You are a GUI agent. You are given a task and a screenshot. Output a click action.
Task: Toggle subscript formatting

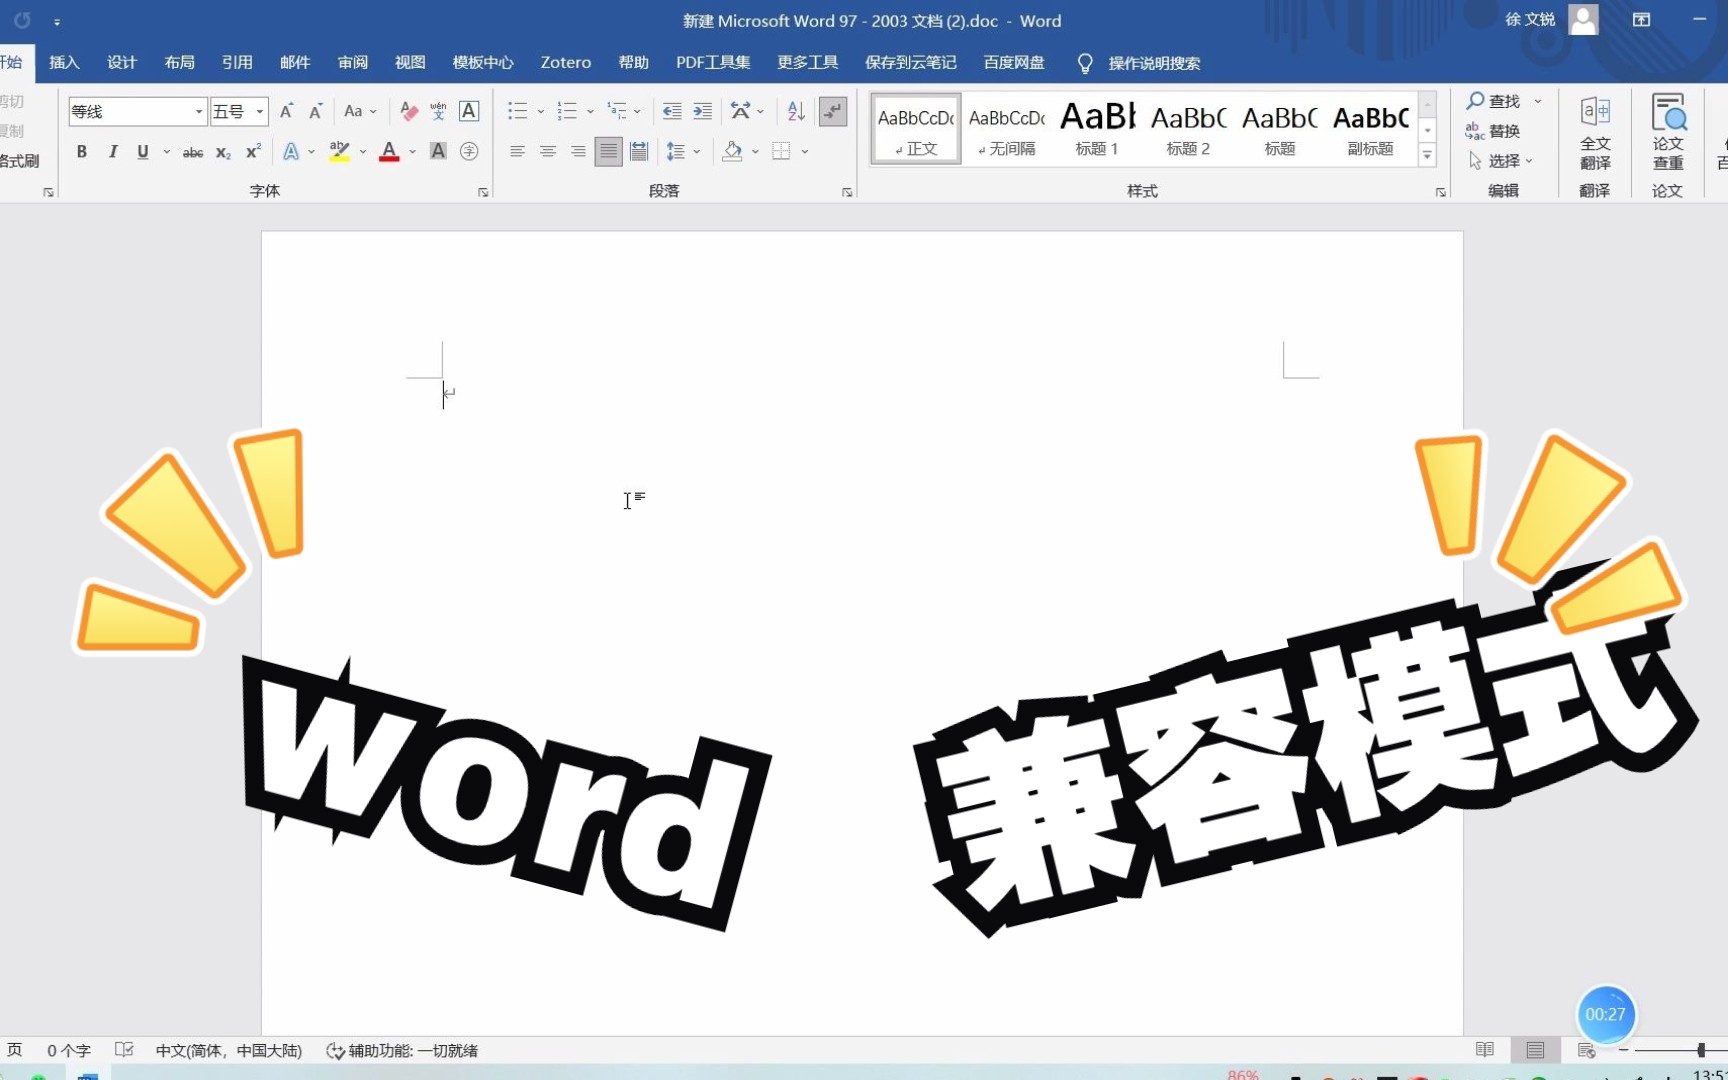[223, 152]
